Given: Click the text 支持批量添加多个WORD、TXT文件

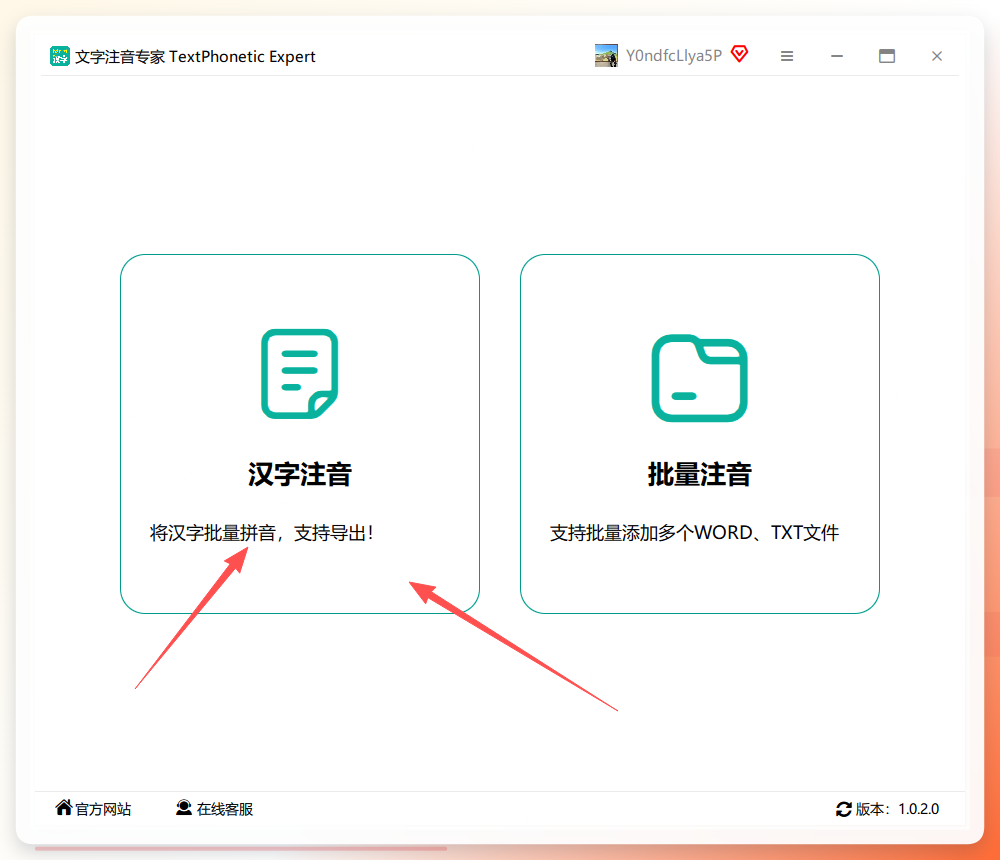Looking at the screenshot, I should point(695,533).
